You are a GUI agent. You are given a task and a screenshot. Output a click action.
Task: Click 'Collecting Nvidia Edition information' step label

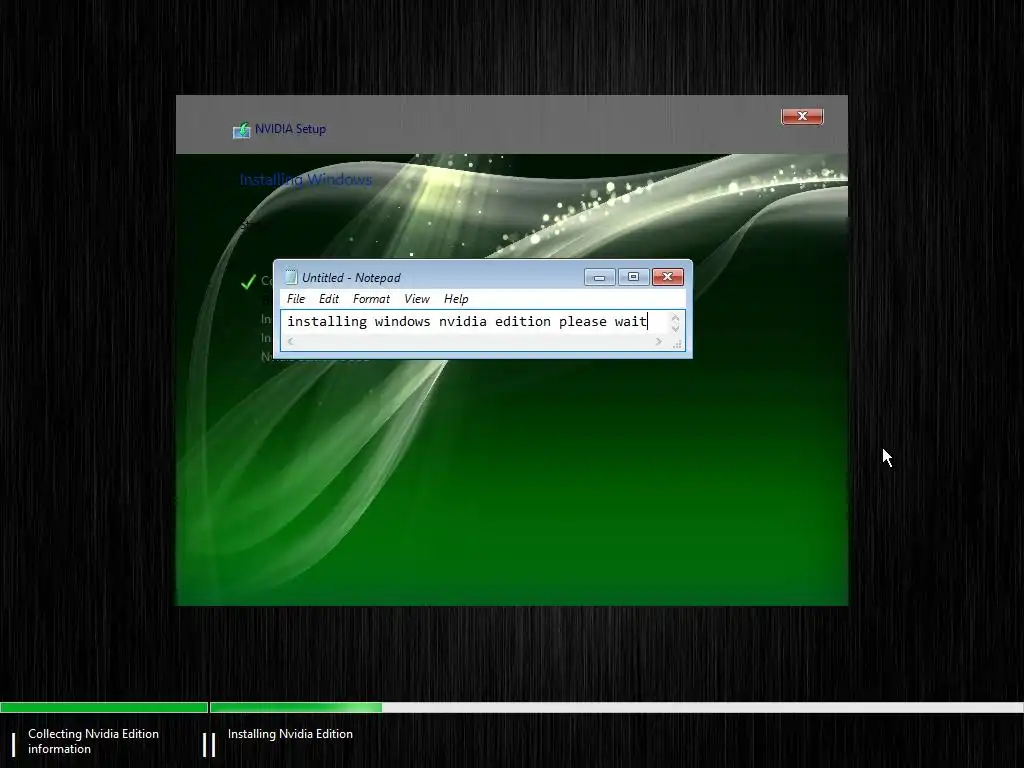click(93, 741)
